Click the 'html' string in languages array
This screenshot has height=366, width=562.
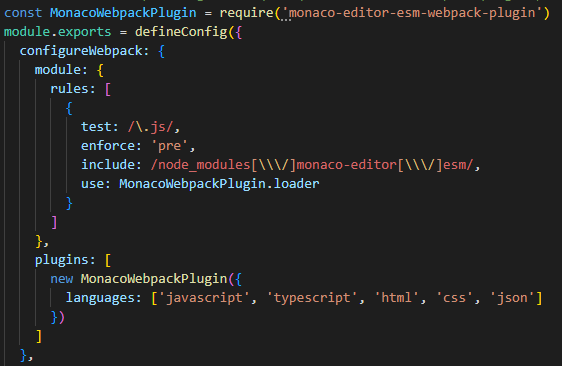[396, 298]
